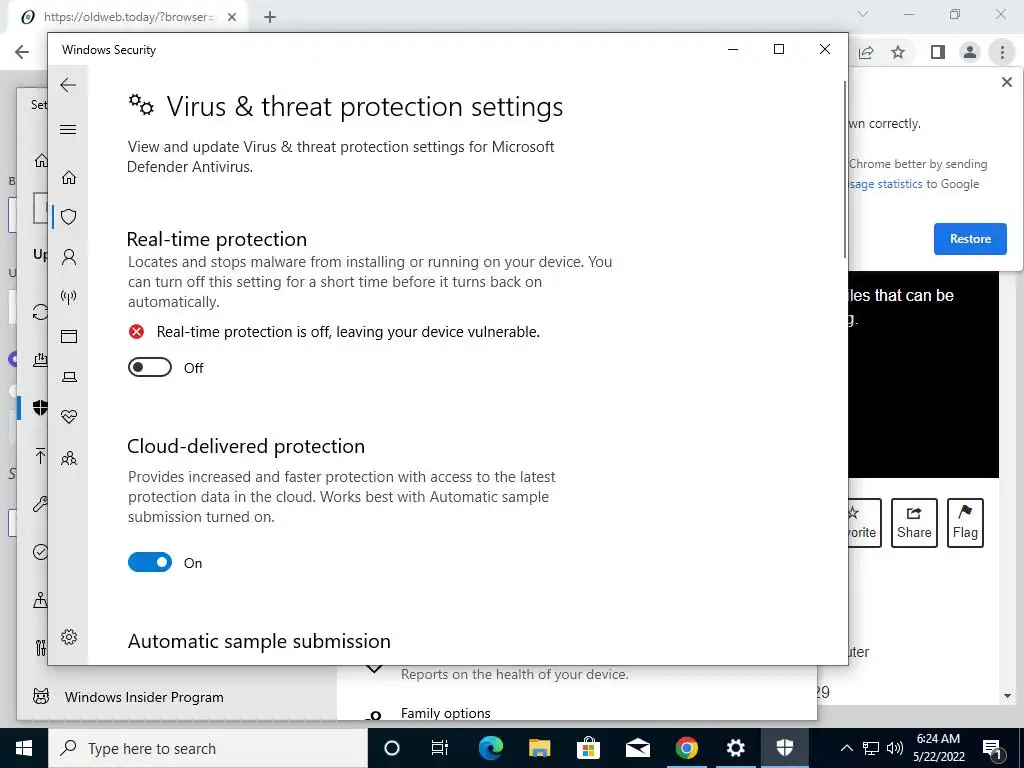Show hidden system tray icons
This screenshot has height=768, width=1024.
point(846,748)
